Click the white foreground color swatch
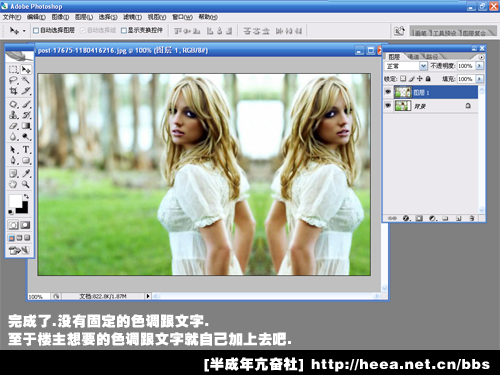Viewport: 500px width, 375px height. [x=15, y=201]
